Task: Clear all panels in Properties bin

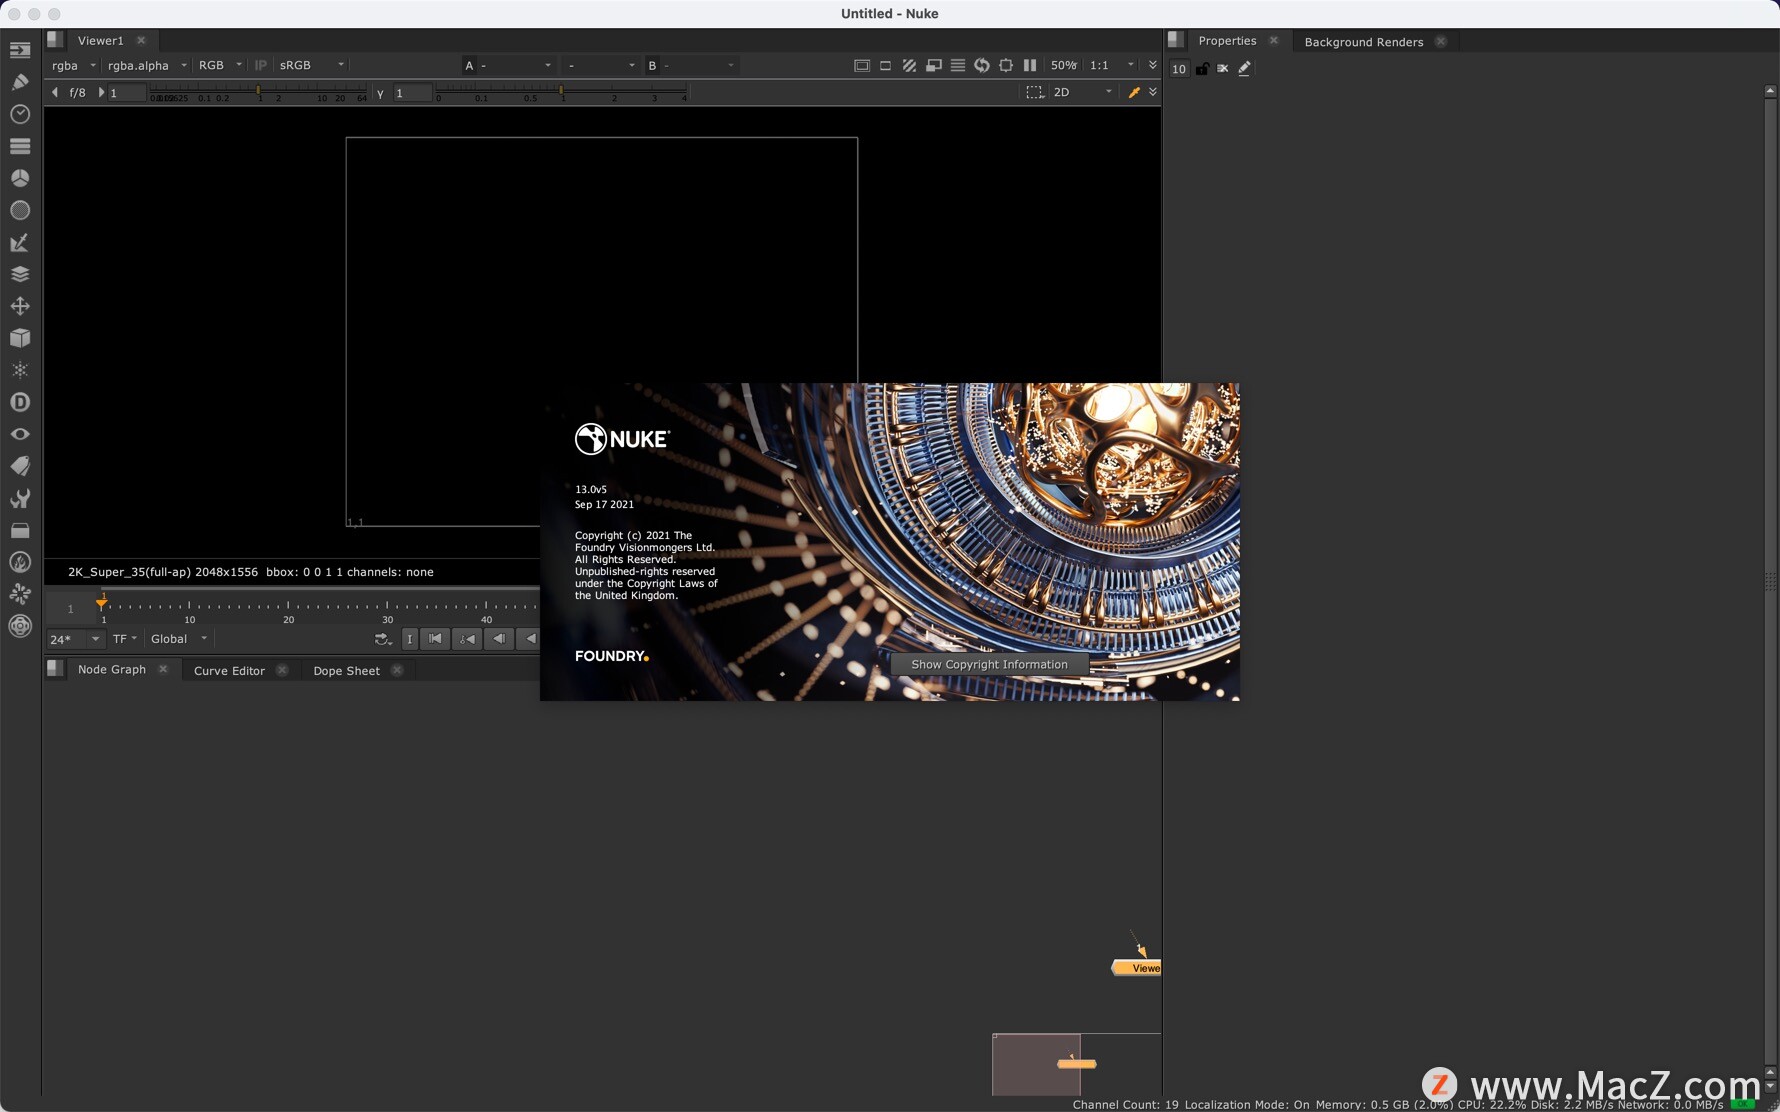Action: tap(1222, 68)
